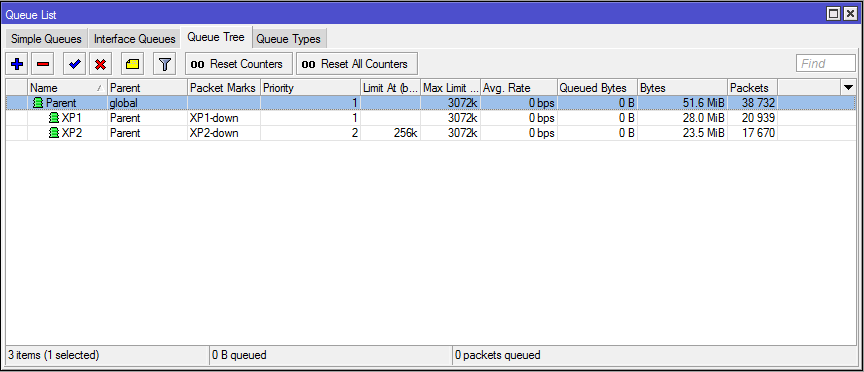Image resolution: width=864 pixels, height=372 pixels.
Task: Open the Queue Types tab
Action: (288, 39)
